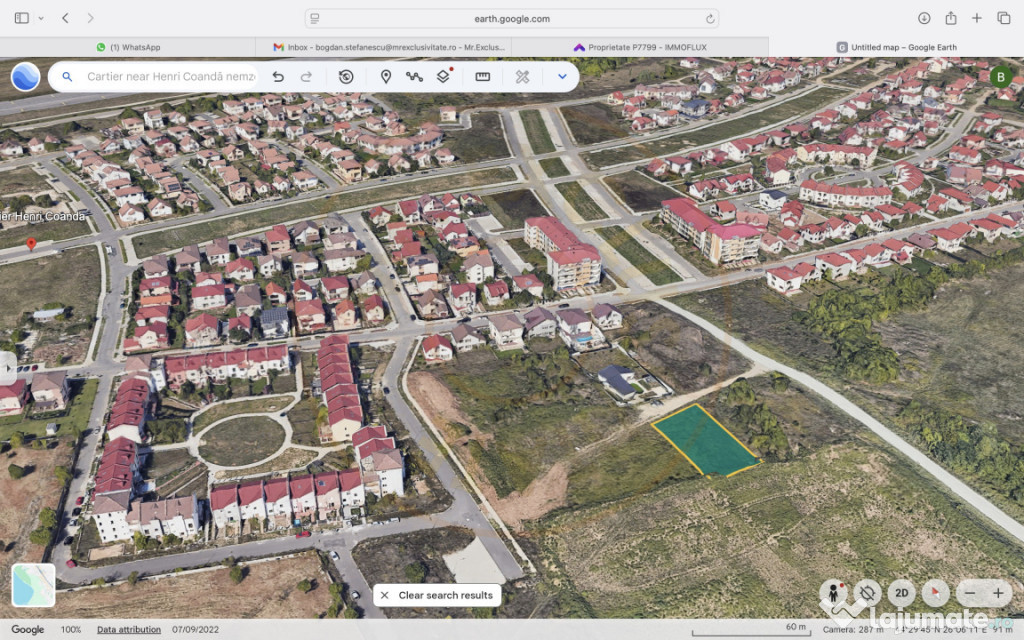Toggle the Safari sidebar button
1024x640 pixels.
point(22,18)
